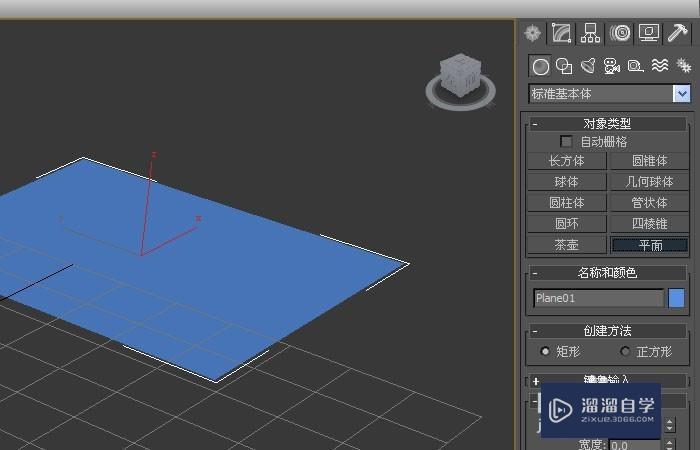The height and width of the screenshot is (450, 700).
Task: Click the 平面 button
Action: [650, 245]
